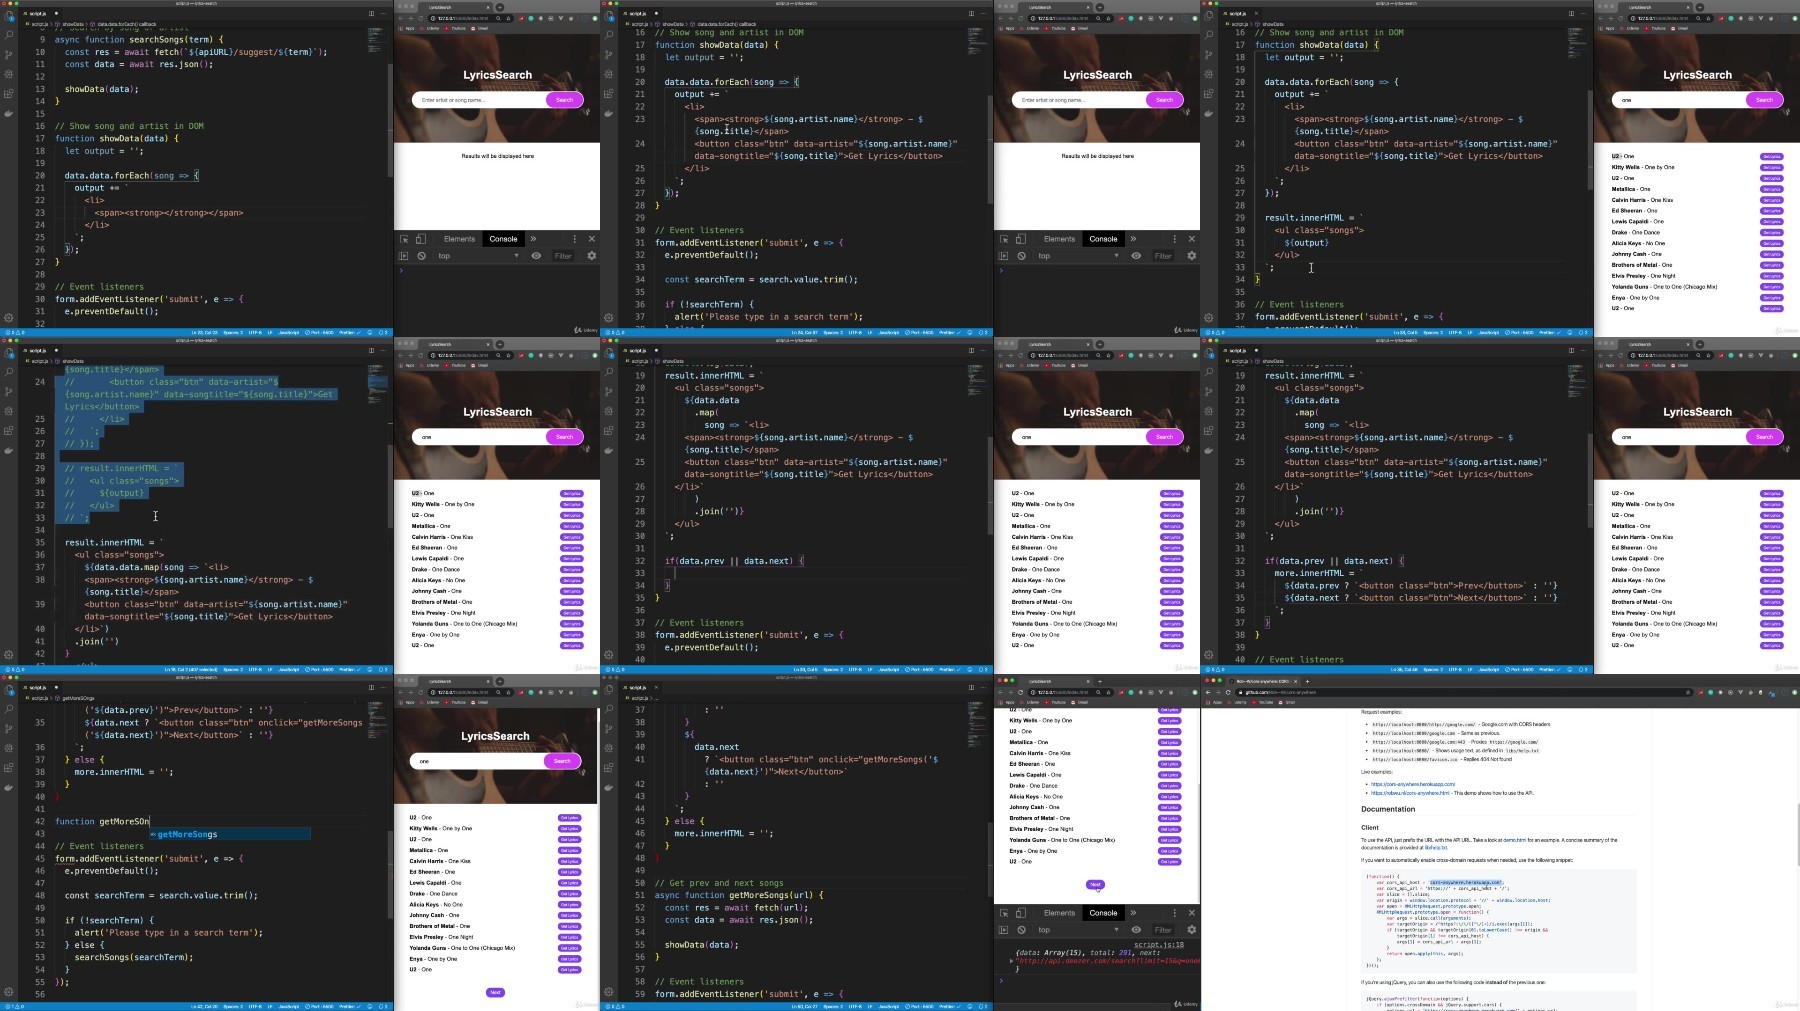1800x1011 pixels.
Task: Open console settings gear beside logged object's Filter
Action: (x=1191, y=930)
